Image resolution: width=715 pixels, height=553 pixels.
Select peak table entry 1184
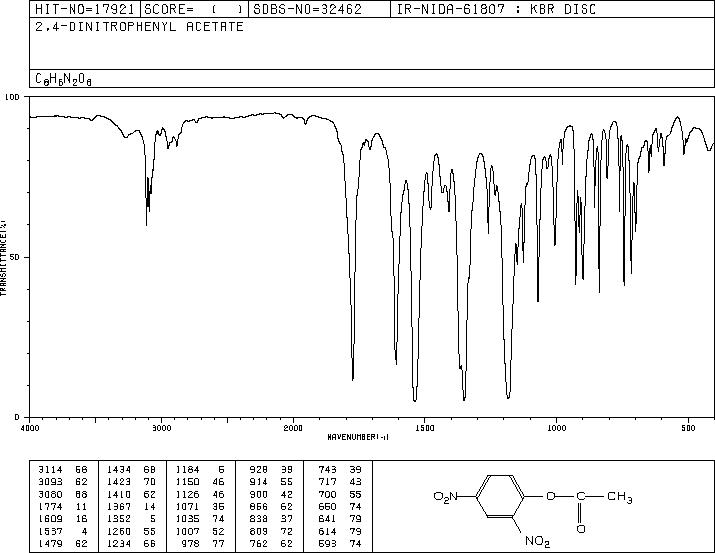pyautogui.click(x=200, y=470)
